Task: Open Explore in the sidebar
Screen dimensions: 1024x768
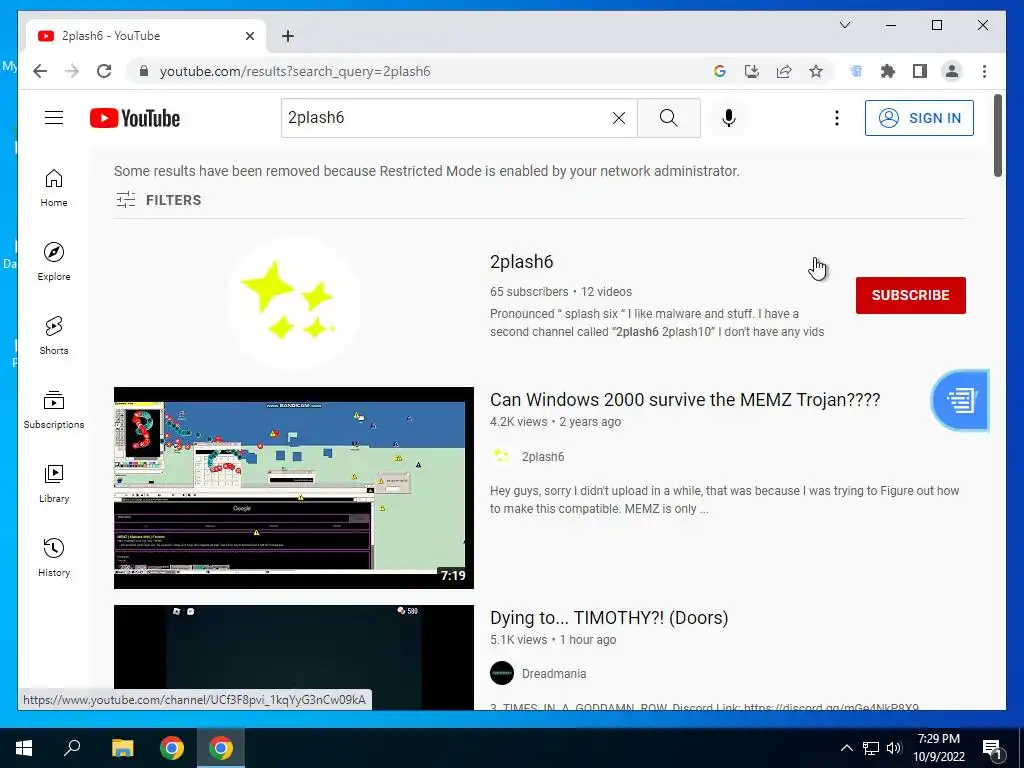Action: tap(54, 262)
